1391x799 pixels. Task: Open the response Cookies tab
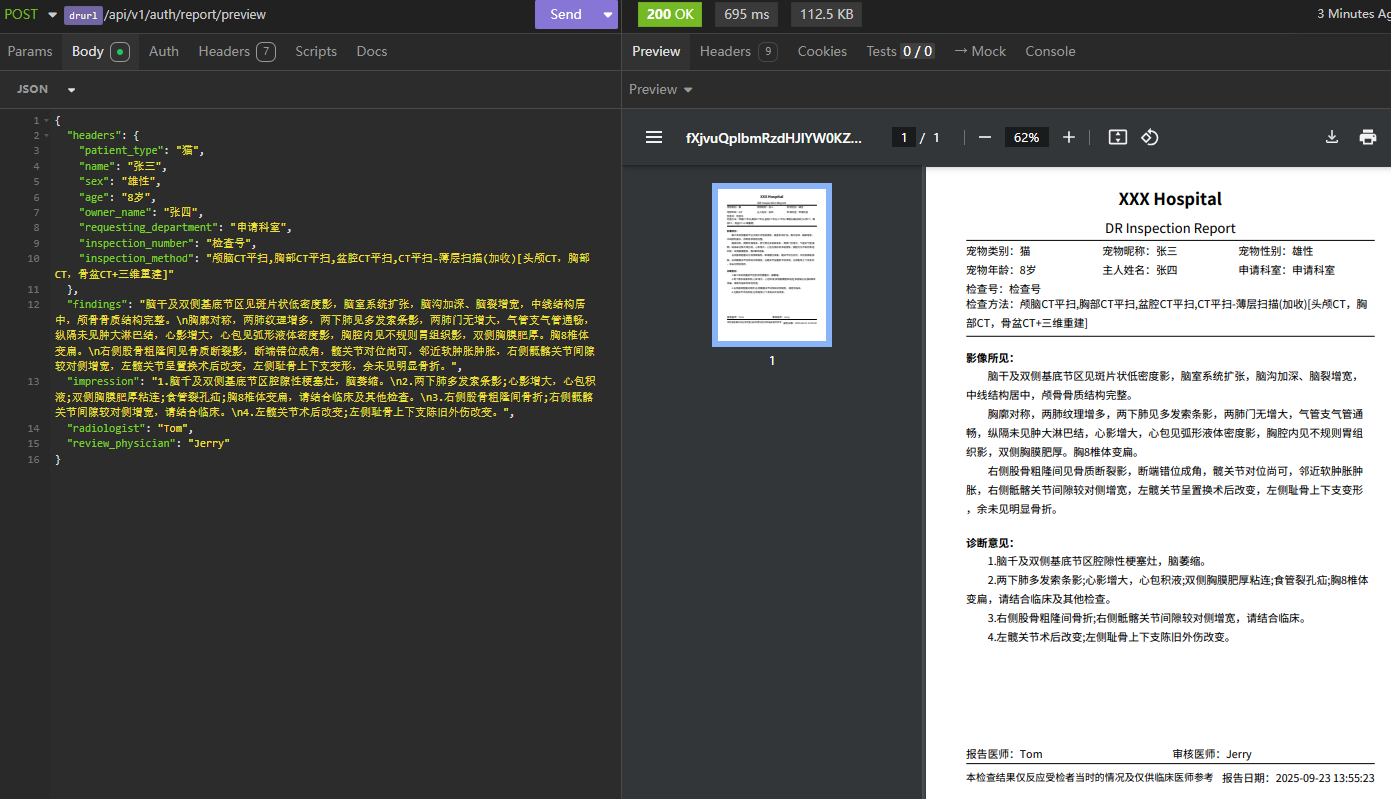821,51
